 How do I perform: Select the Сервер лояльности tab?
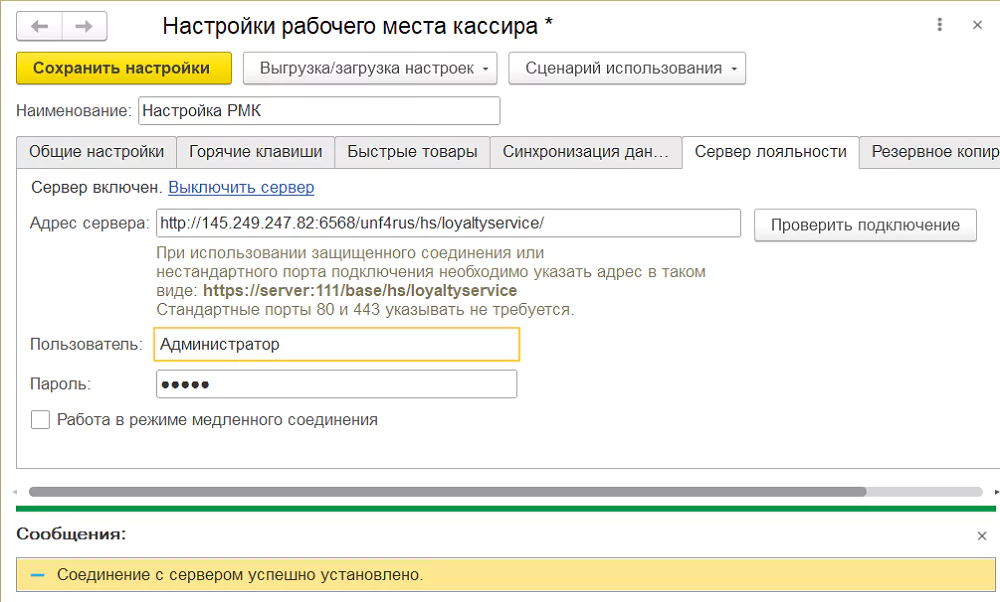coord(770,152)
